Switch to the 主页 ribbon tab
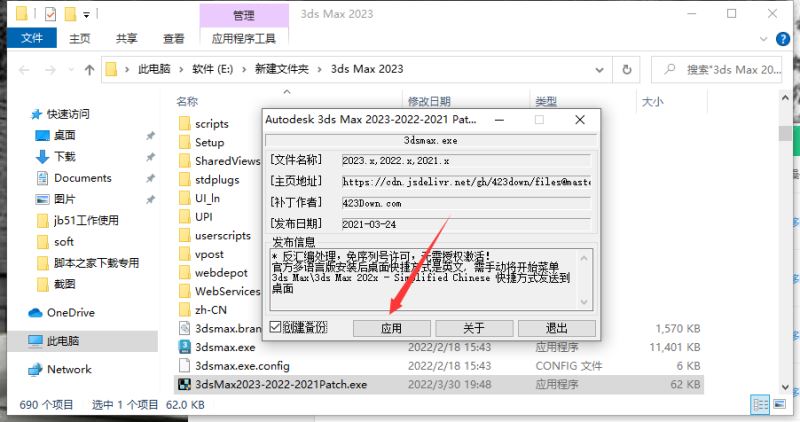The height and width of the screenshot is (422, 800). tap(80, 38)
